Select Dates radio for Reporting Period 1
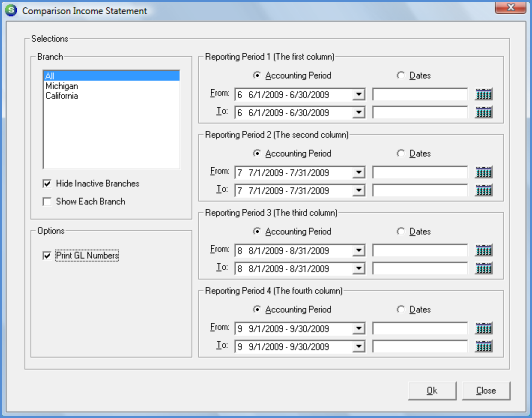Viewport: 532px width, 418px height. tap(401, 75)
